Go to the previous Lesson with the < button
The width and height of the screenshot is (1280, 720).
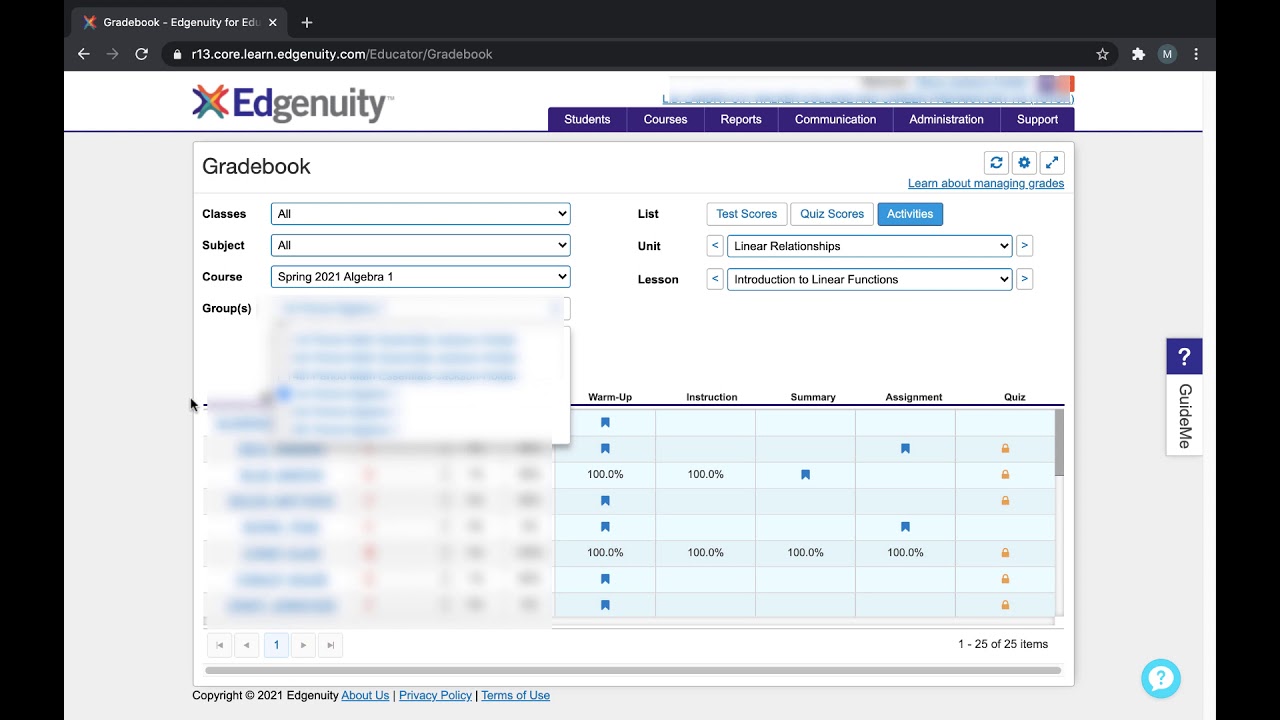pyautogui.click(x=715, y=279)
